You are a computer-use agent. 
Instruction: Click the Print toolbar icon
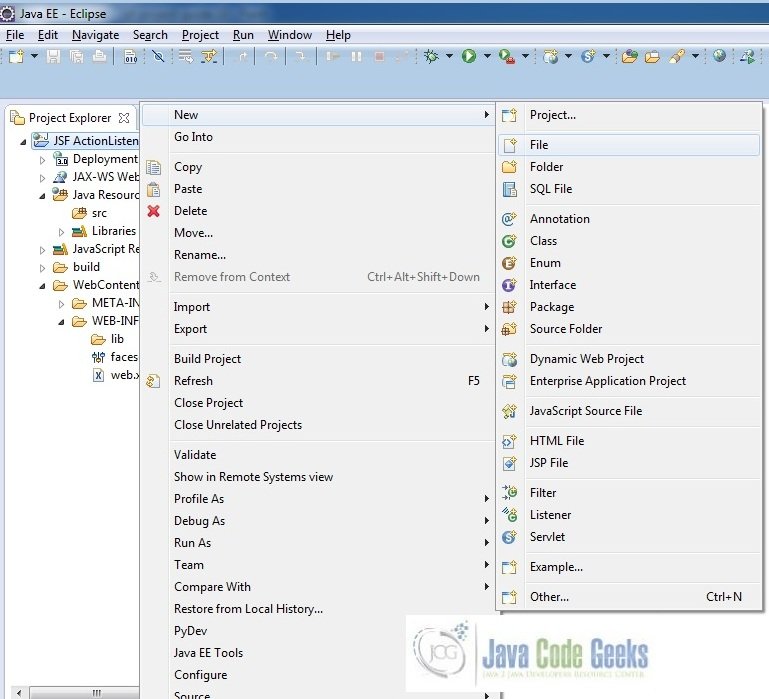100,56
